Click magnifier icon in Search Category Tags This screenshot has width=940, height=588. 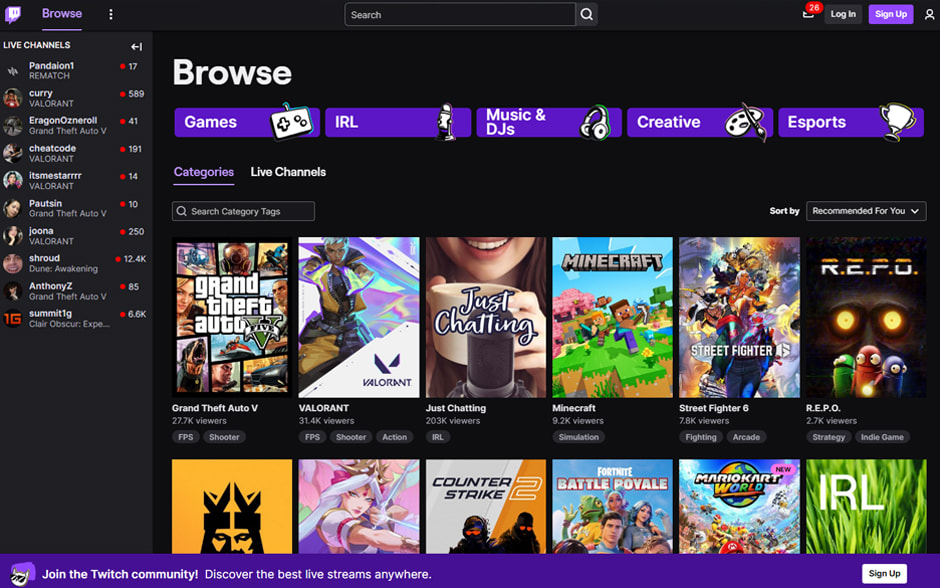[182, 211]
